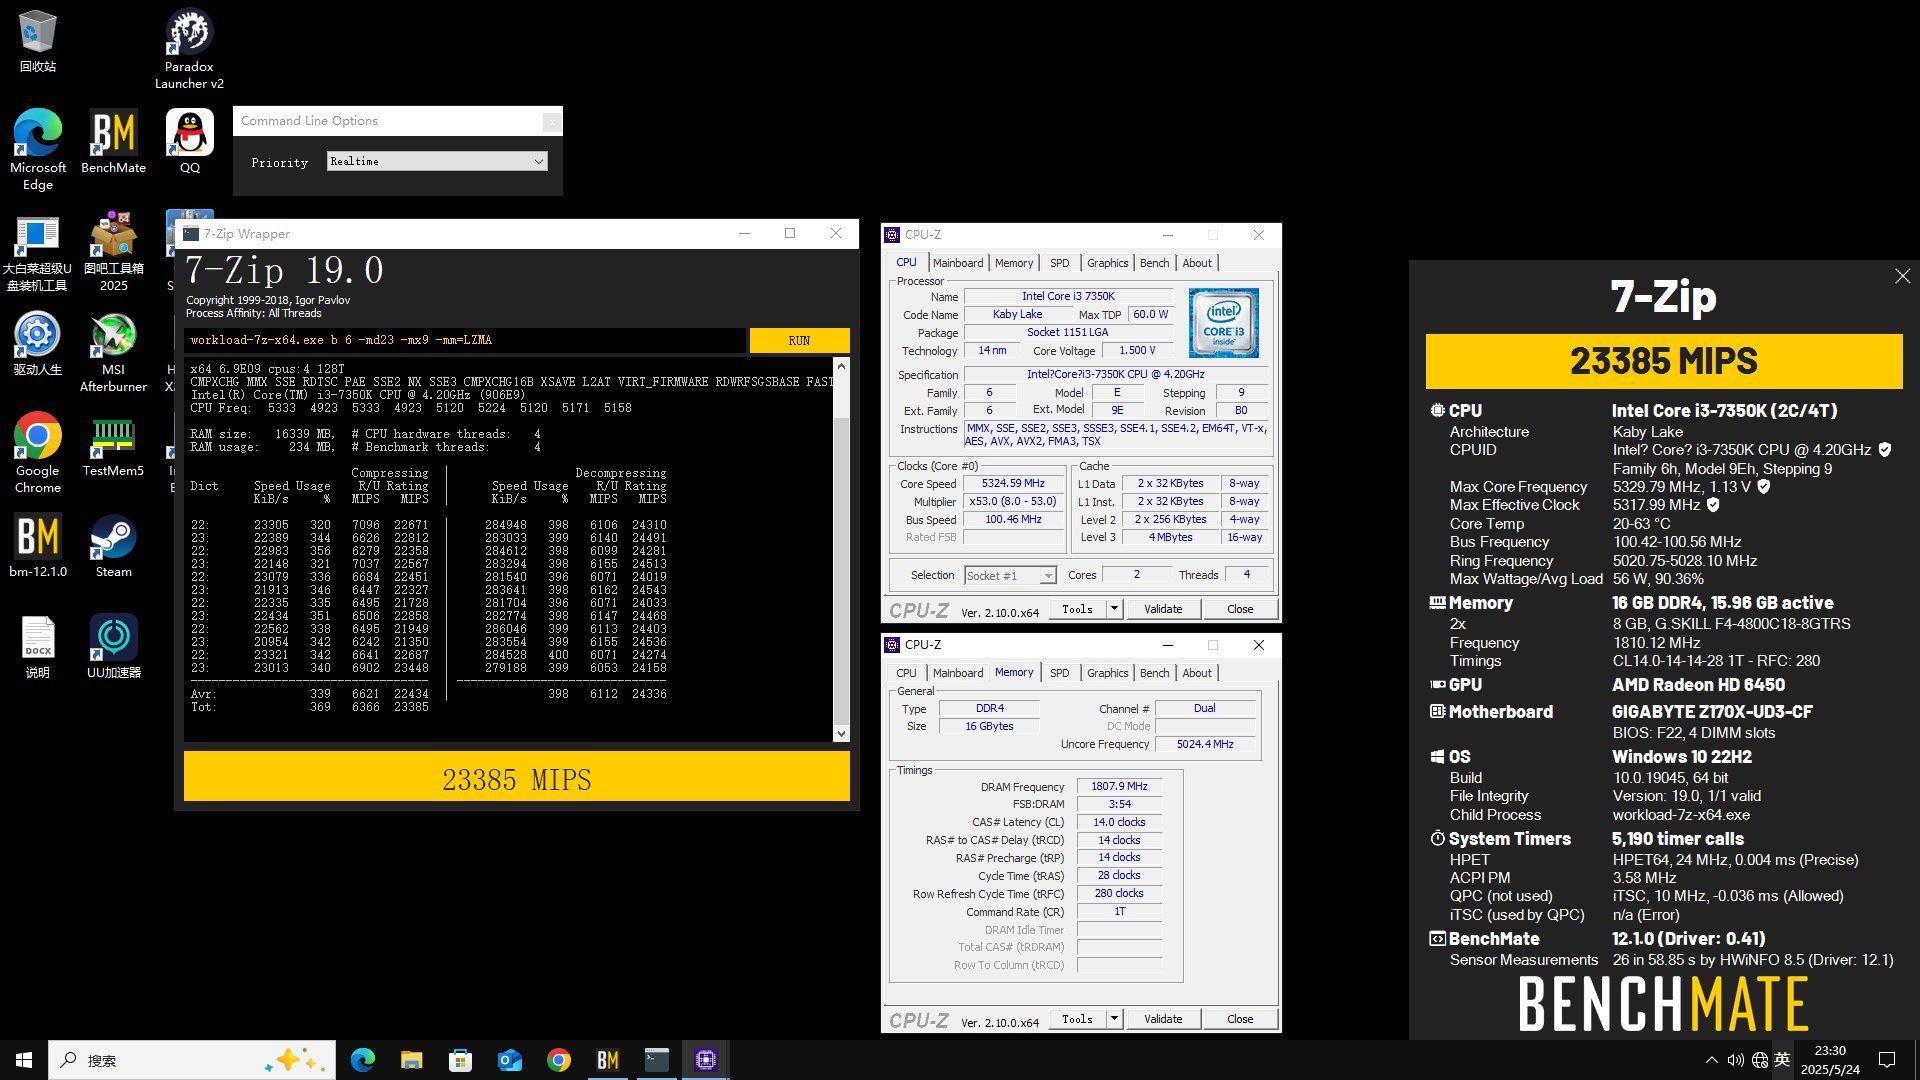The image size is (1920, 1080).
Task: Open Google Chrome desktop shortcut
Action: [x=38, y=452]
